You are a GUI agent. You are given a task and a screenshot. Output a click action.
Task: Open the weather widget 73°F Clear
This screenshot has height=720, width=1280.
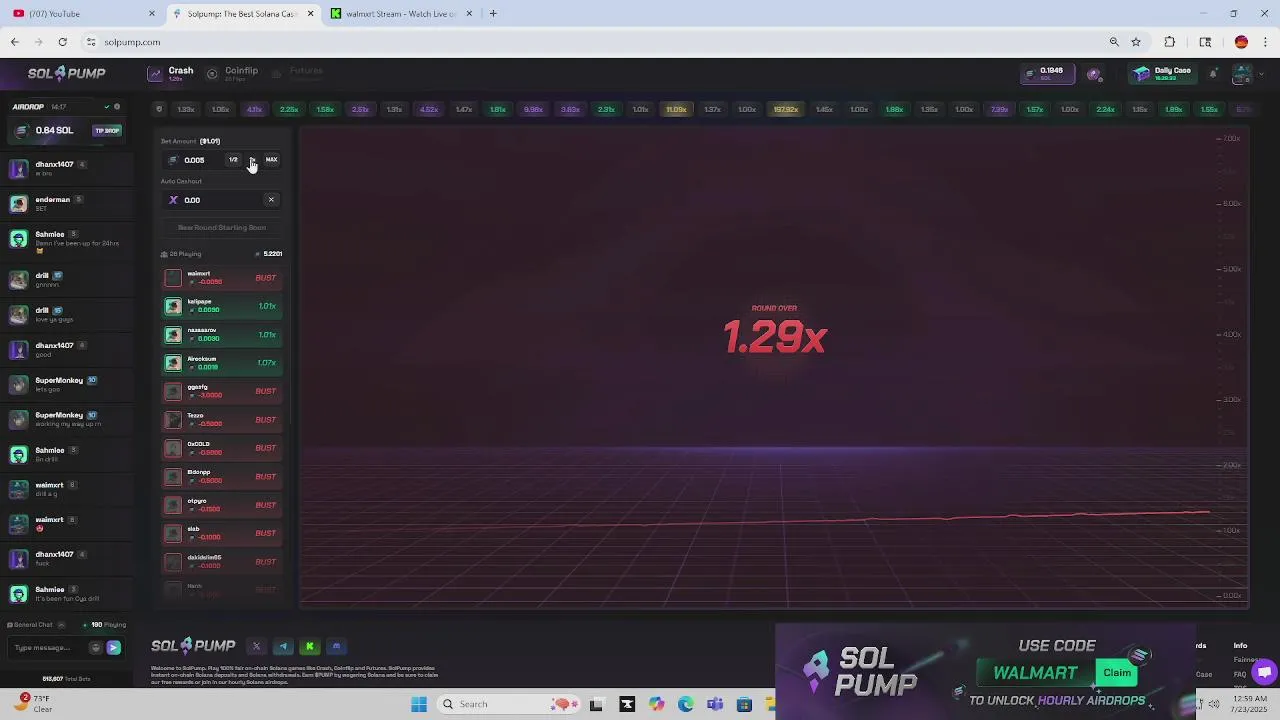point(33,704)
